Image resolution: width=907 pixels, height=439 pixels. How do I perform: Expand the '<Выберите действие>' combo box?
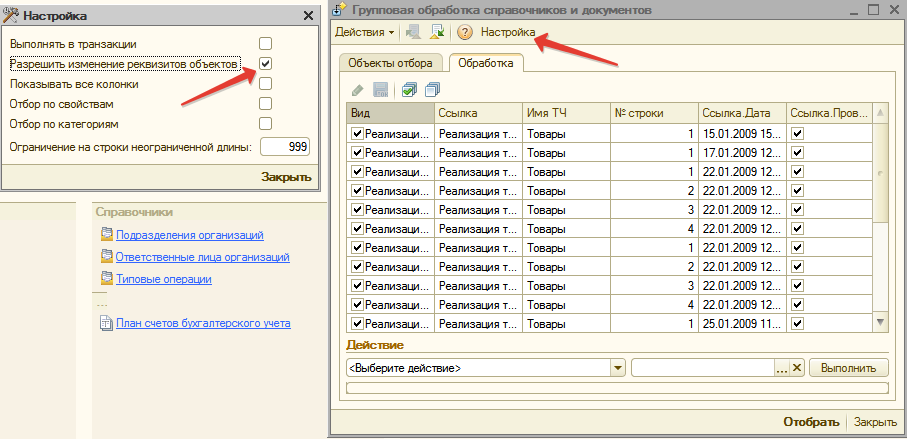click(618, 368)
